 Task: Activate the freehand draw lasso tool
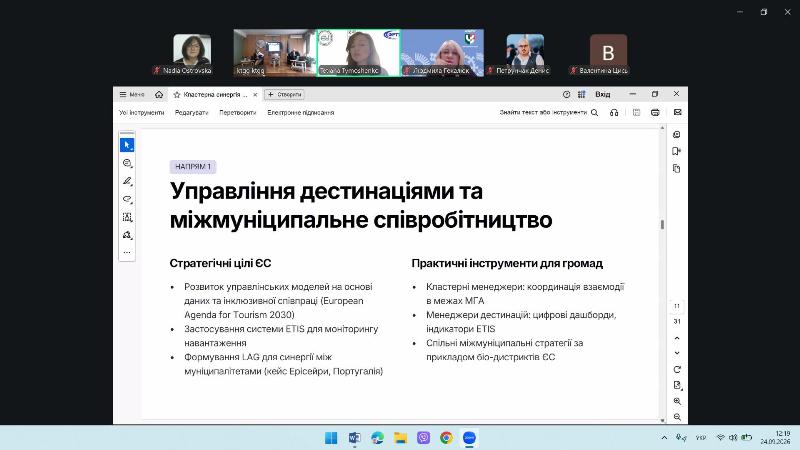click(127, 199)
